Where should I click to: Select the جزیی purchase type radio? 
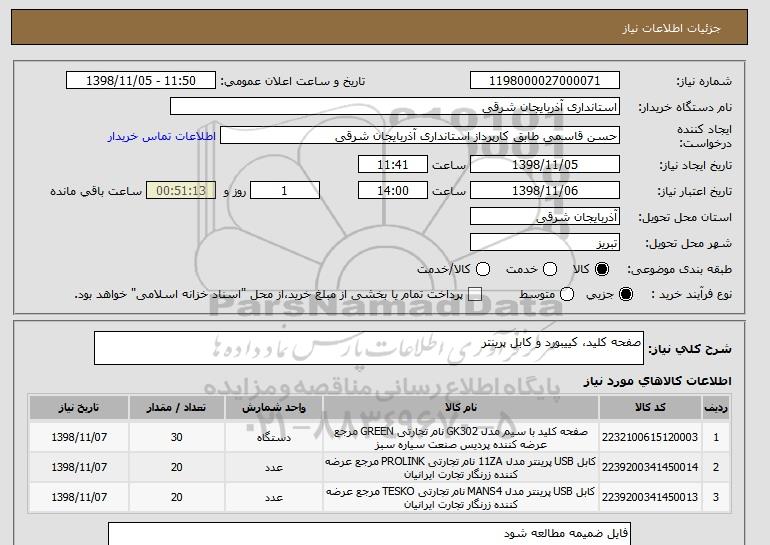[626, 294]
